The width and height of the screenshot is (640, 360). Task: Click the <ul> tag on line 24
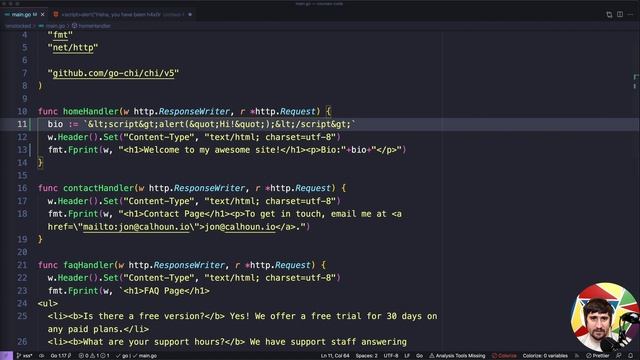(x=48, y=303)
